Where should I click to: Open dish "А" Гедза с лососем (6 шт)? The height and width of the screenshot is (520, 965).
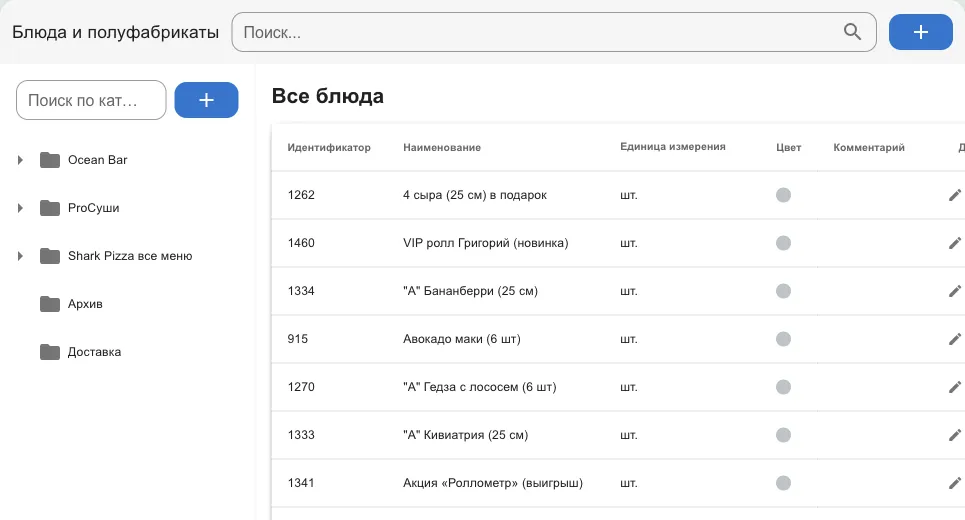(479, 387)
